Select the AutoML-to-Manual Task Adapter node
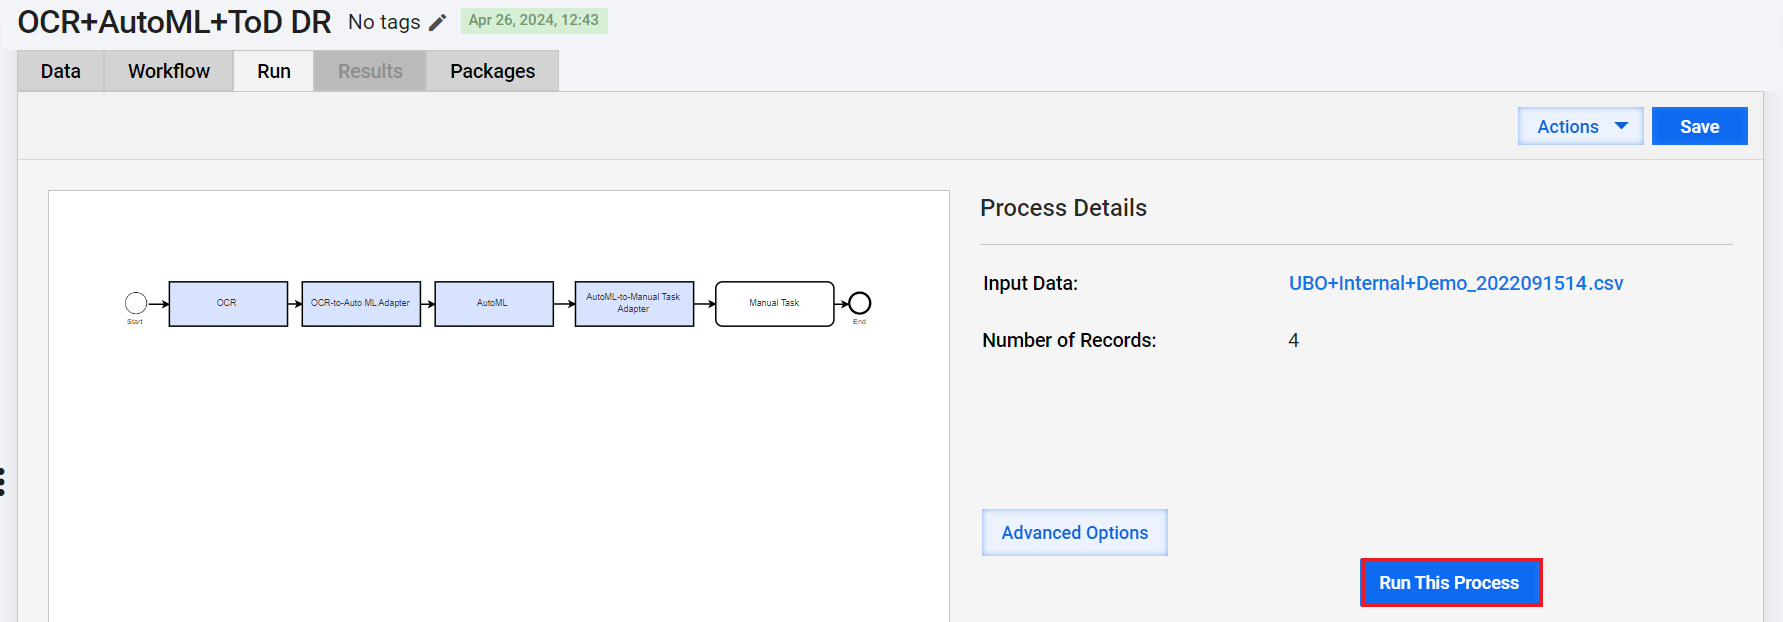This screenshot has width=1783, height=622. tap(634, 303)
